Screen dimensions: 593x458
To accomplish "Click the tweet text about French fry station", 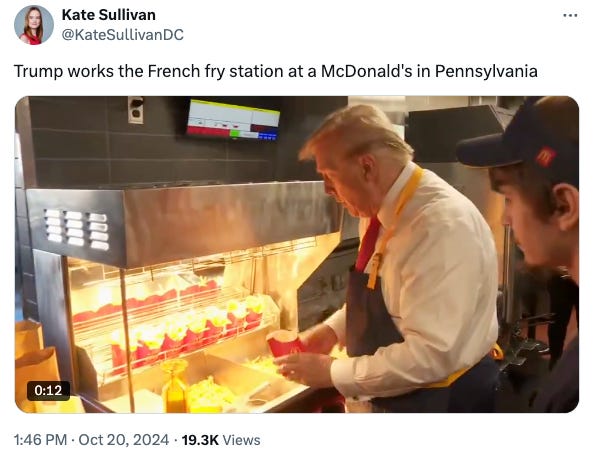I will coord(276,71).
